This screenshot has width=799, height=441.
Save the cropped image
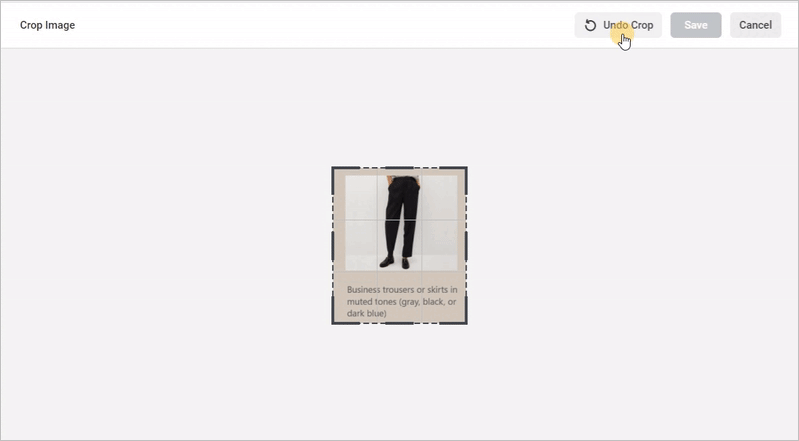pos(696,25)
